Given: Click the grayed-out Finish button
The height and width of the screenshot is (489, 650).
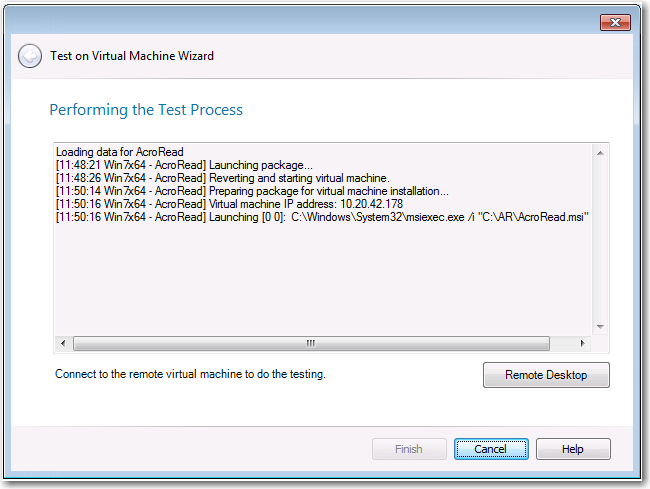Looking at the screenshot, I should (x=409, y=449).
